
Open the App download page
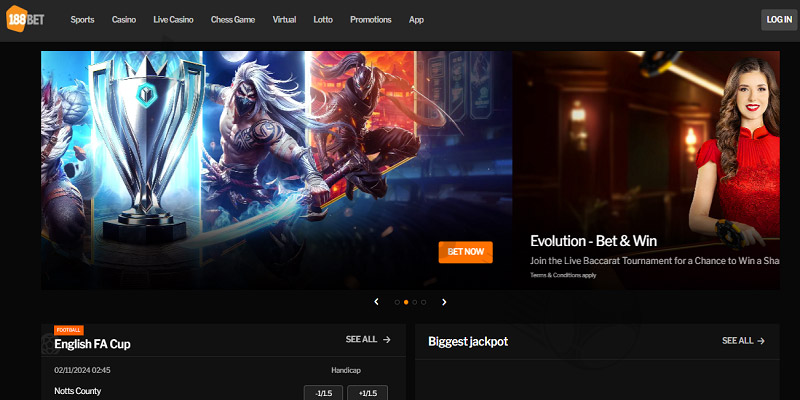(x=416, y=20)
